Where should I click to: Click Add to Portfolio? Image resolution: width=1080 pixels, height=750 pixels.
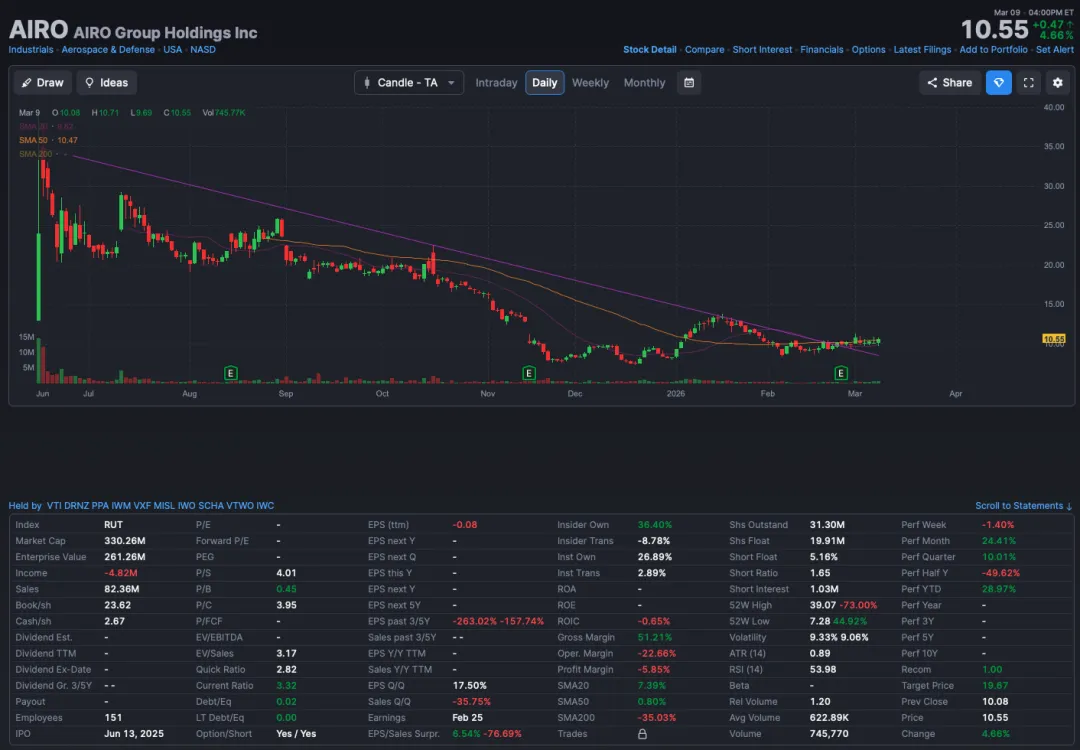[993, 50]
